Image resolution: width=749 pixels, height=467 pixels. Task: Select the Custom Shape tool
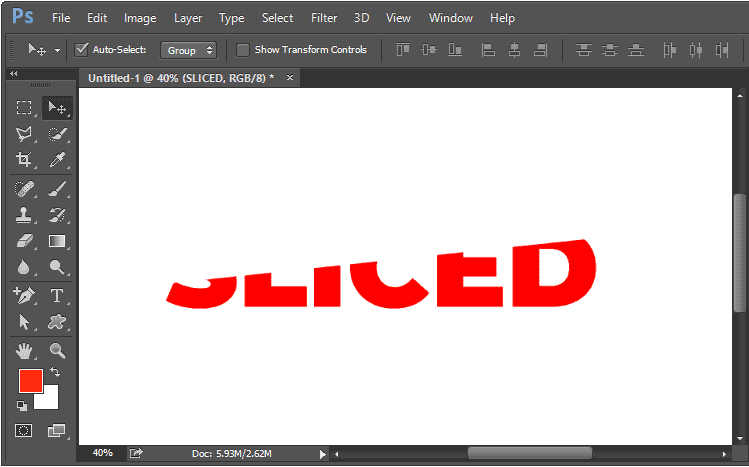coord(57,322)
